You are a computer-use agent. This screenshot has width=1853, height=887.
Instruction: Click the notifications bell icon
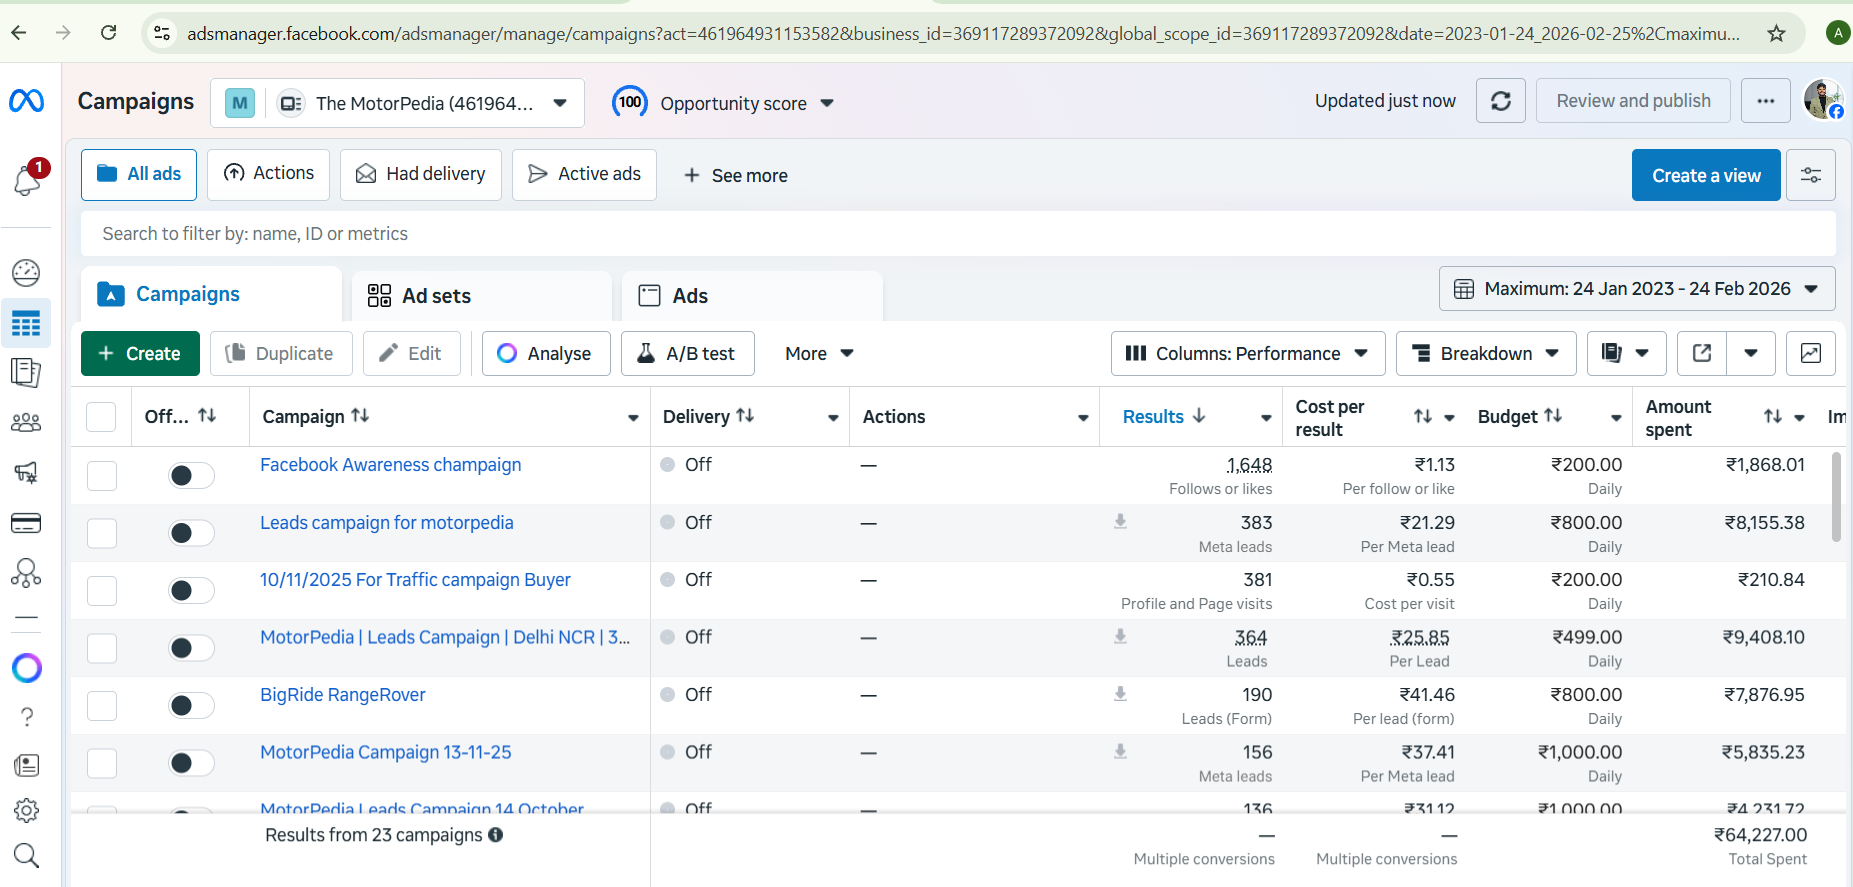click(x=27, y=180)
